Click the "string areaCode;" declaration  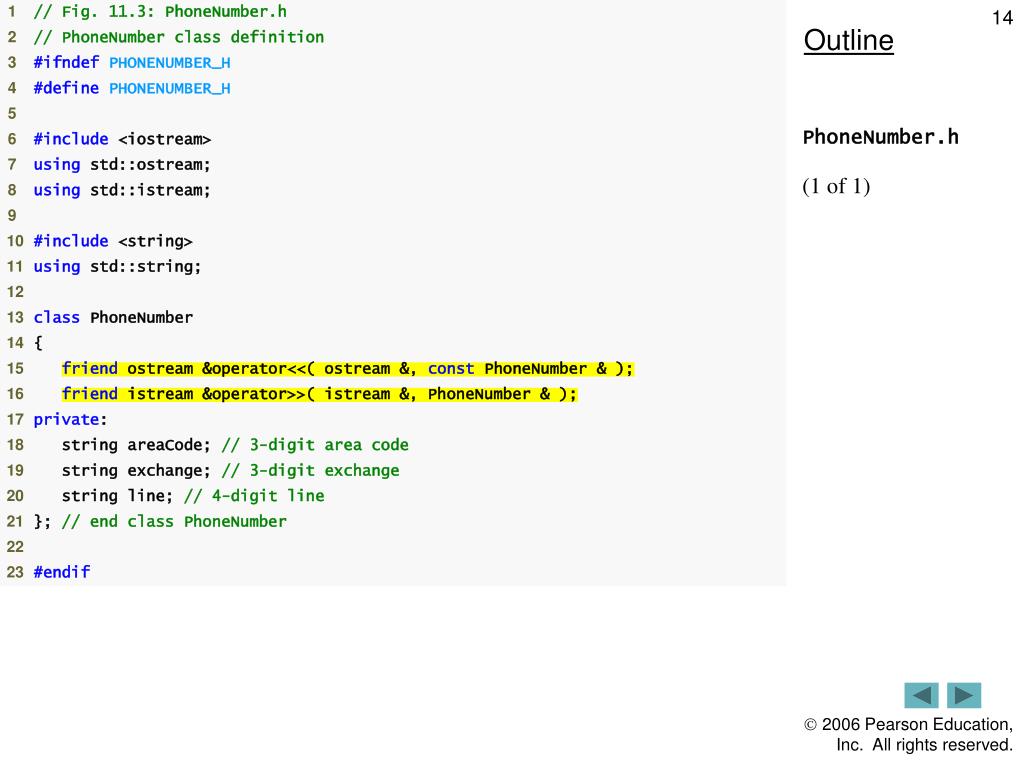136,445
